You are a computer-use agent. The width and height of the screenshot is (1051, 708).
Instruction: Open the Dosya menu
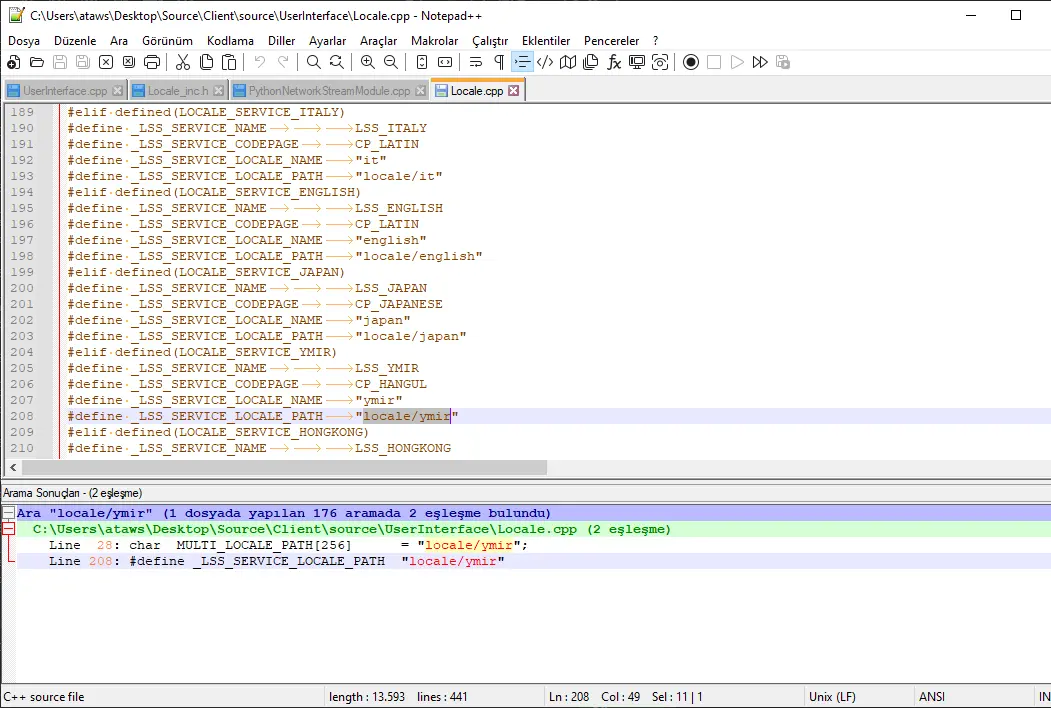pyautogui.click(x=24, y=41)
